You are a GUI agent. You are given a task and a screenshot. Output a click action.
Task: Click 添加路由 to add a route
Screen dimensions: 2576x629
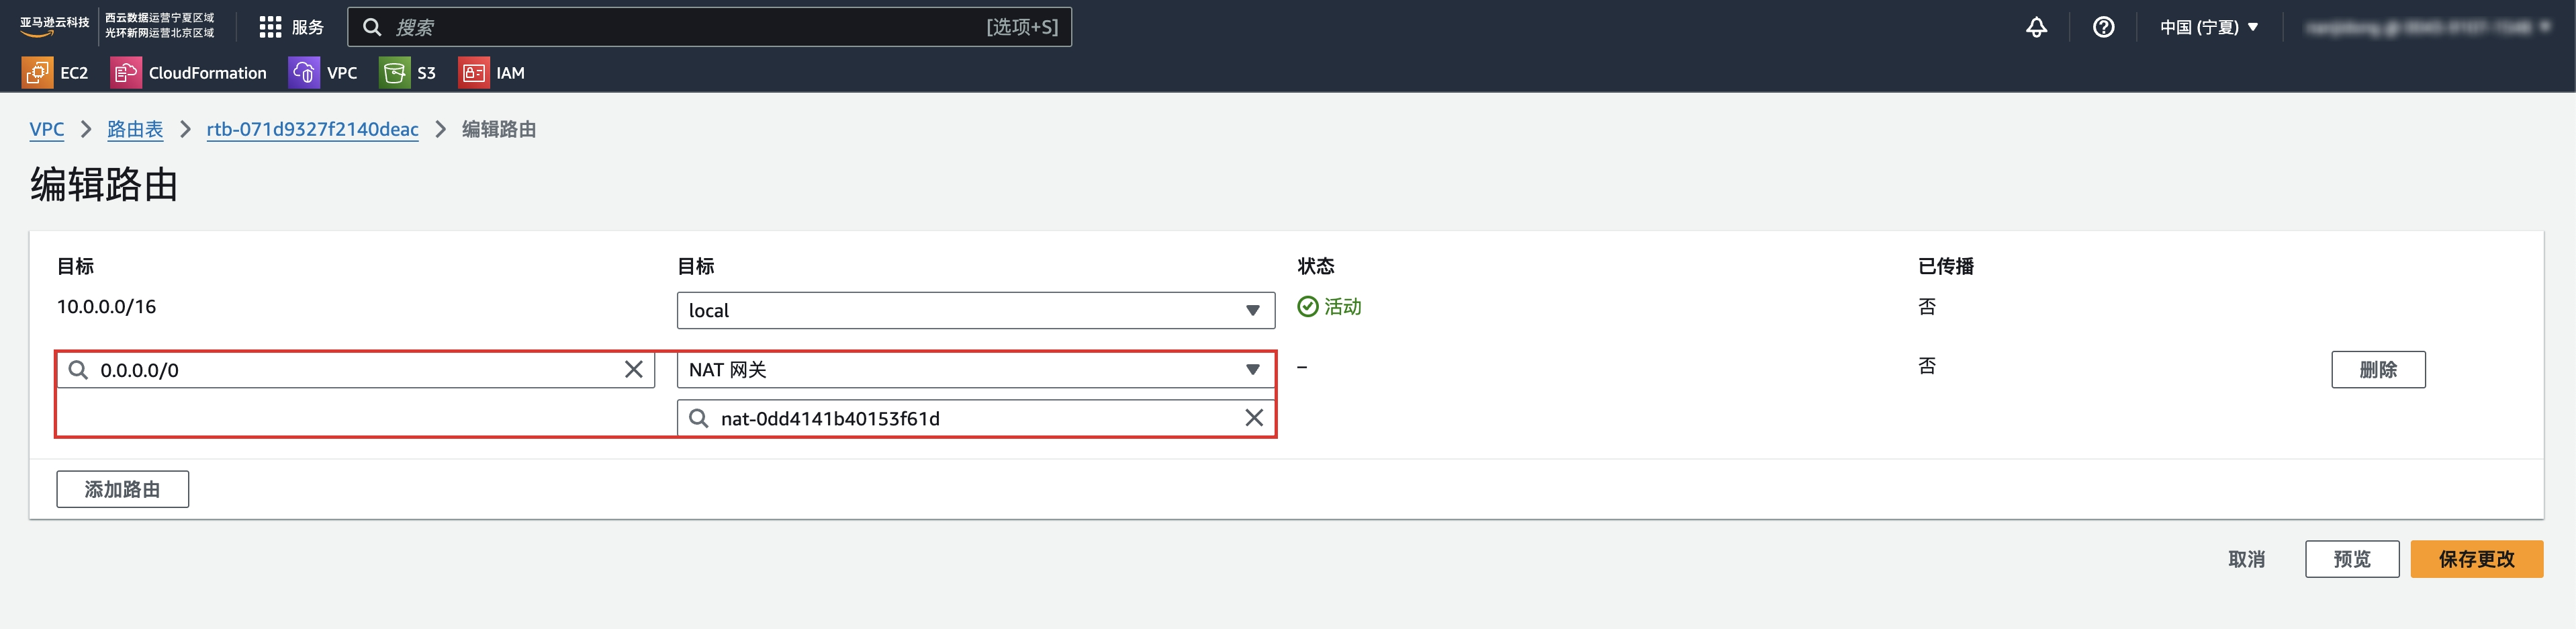(x=122, y=489)
